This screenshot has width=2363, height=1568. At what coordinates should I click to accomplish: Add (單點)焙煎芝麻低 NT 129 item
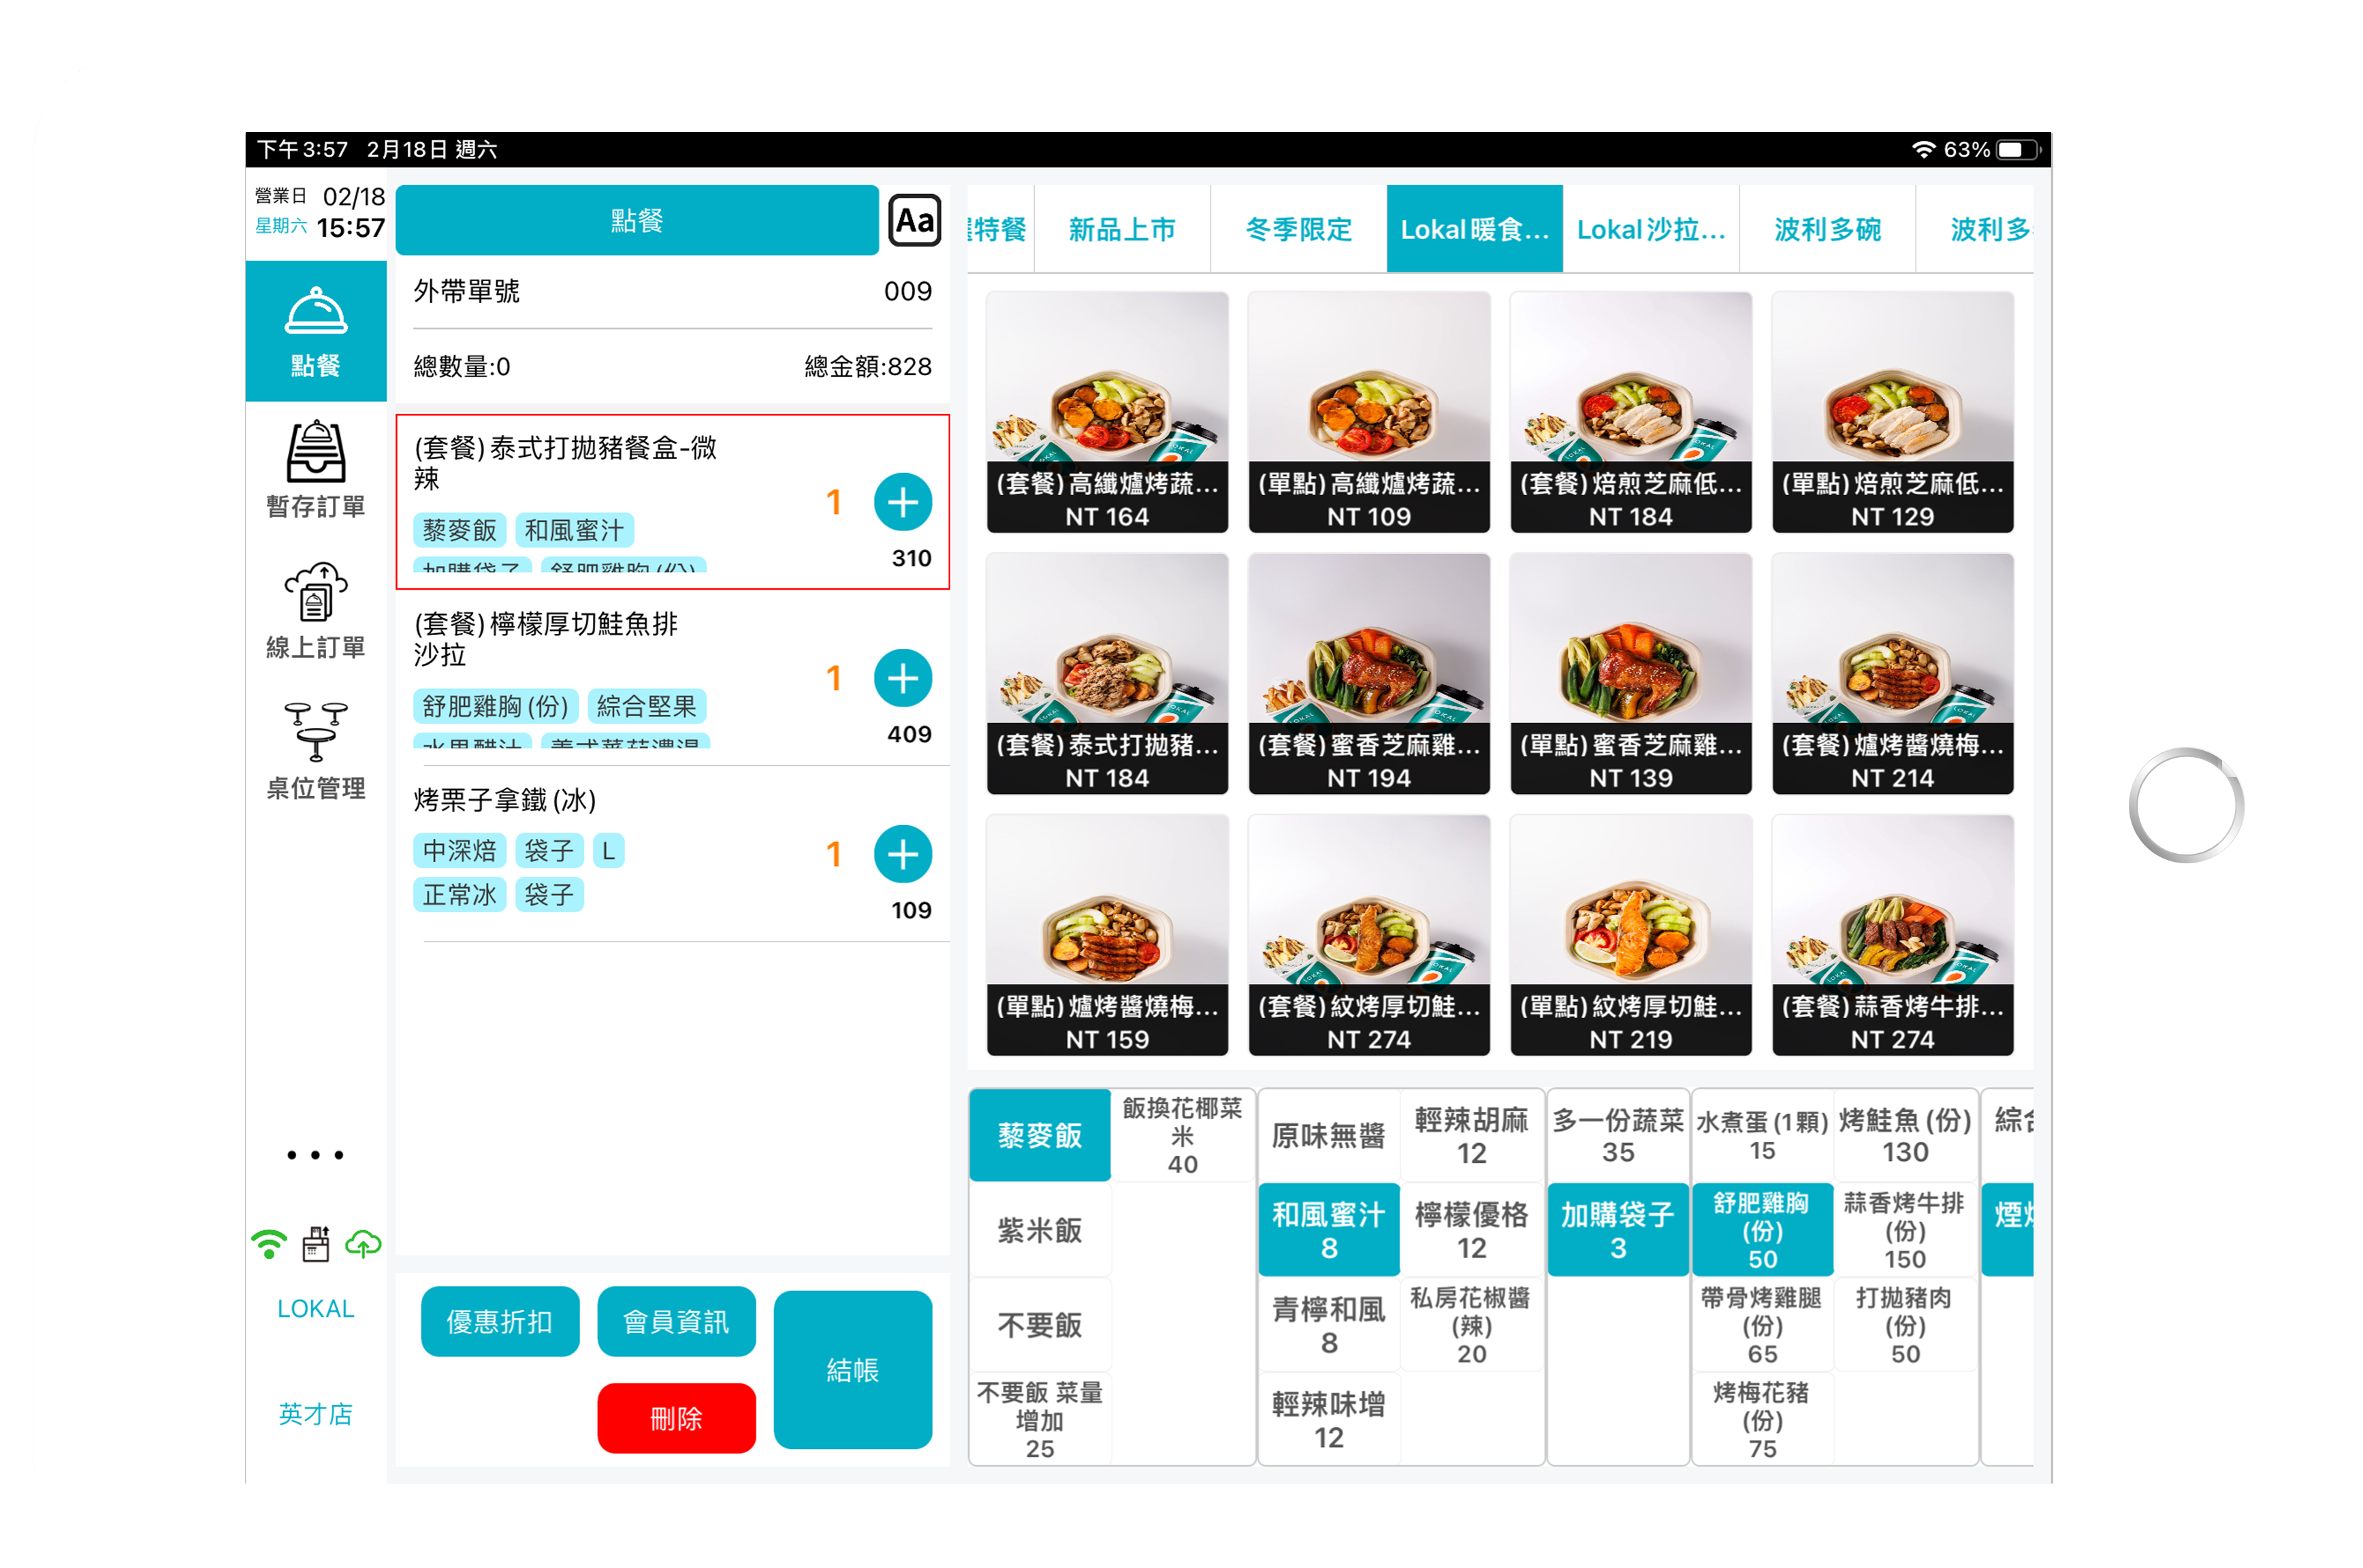click(x=1892, y=412)
